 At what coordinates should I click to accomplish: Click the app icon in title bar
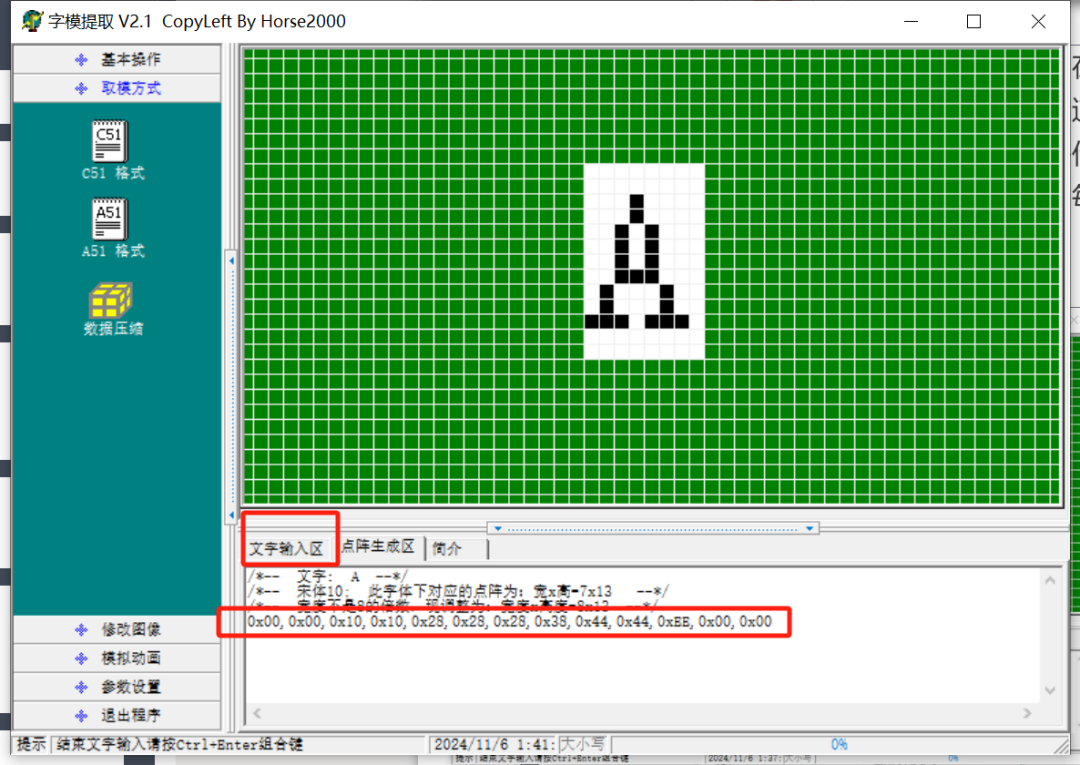32,21
